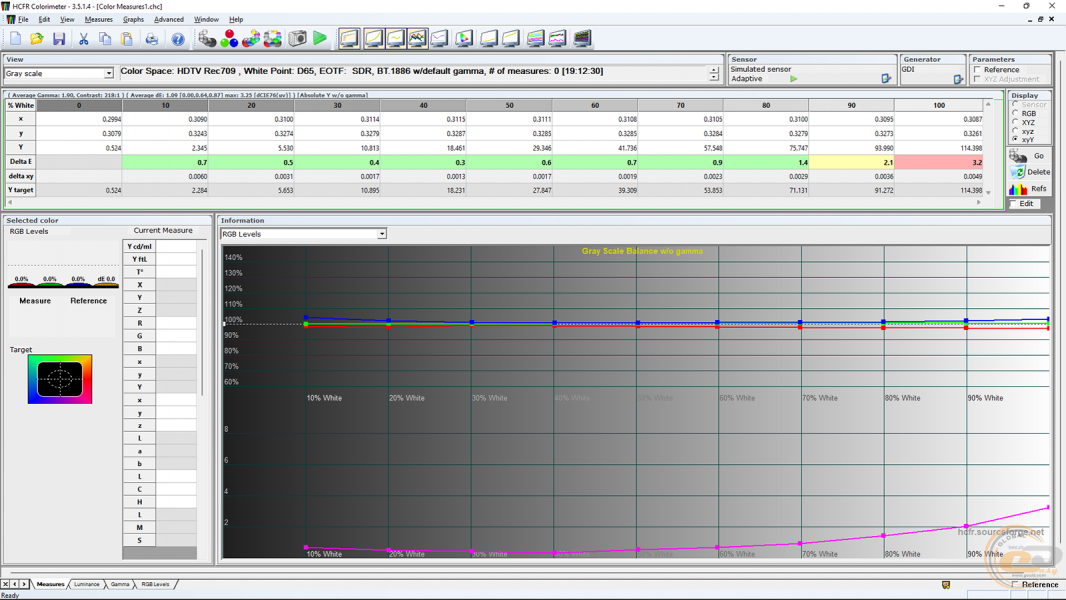Open the RGB Levels information dropdown

pos(381,234)
